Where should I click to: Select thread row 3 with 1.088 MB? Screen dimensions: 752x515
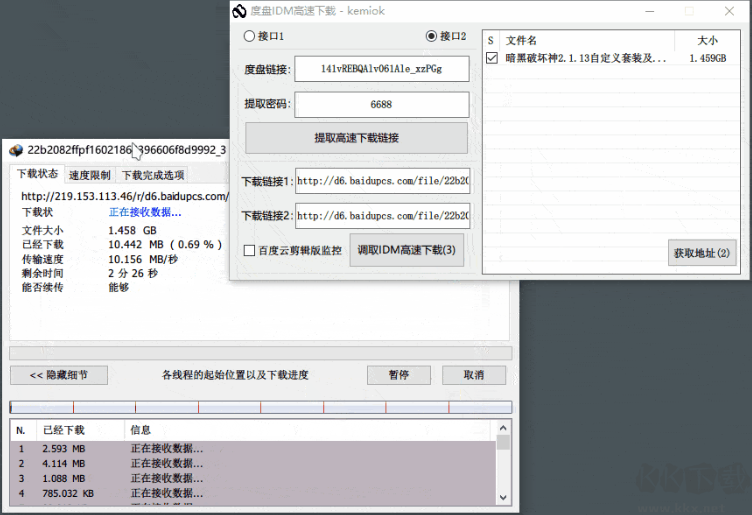click(x=254, y=479)
